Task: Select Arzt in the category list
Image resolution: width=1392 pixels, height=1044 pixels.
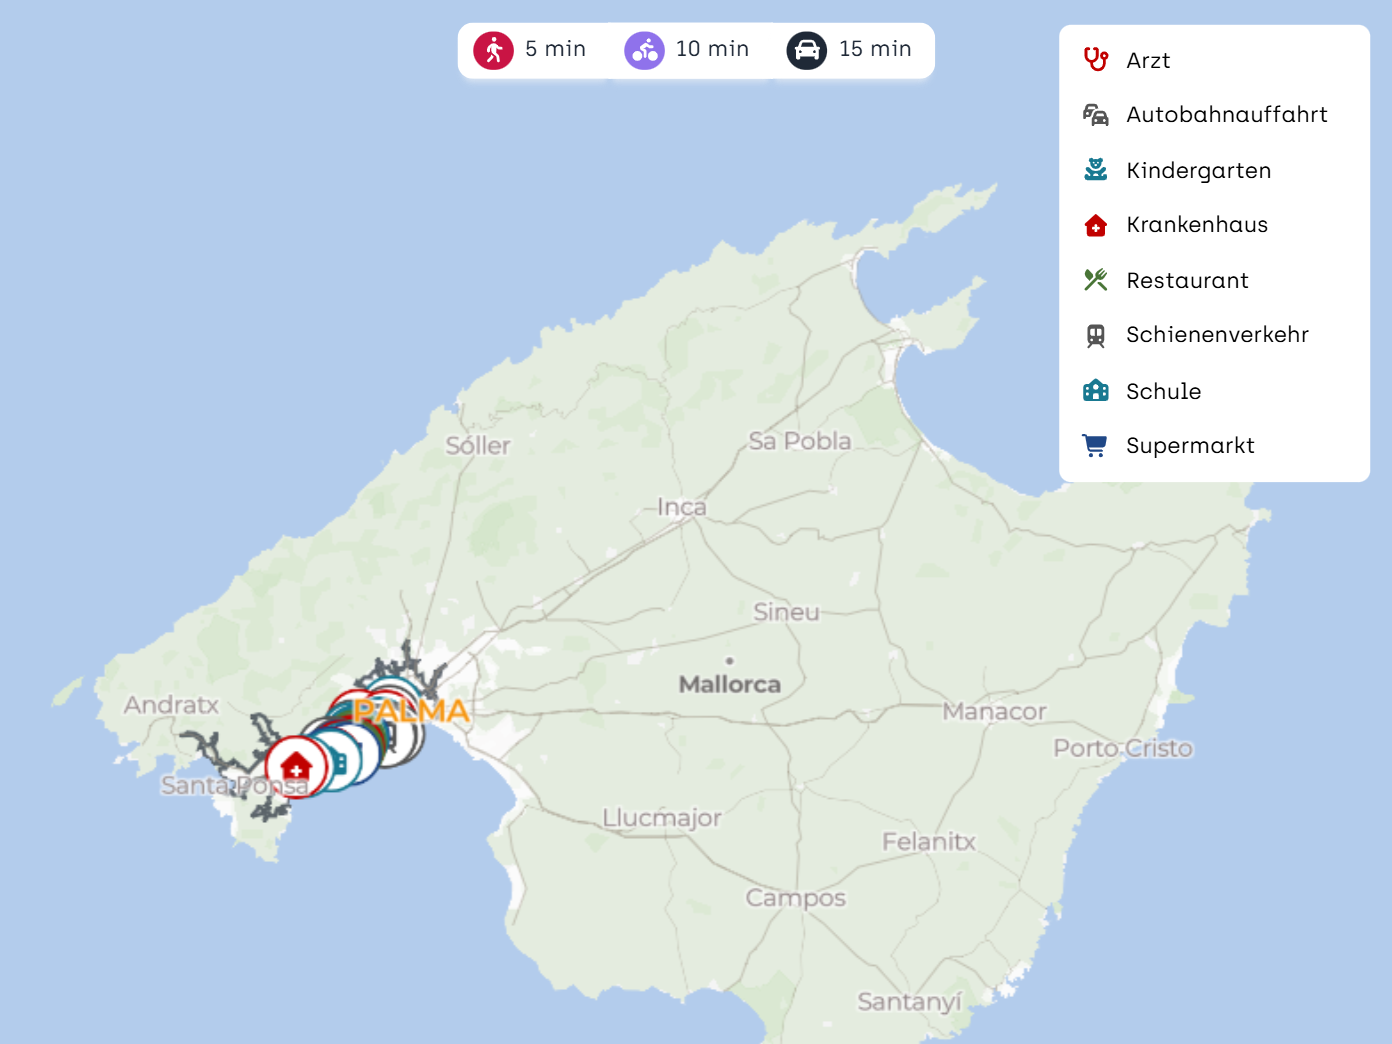Action: click(1147, 61)
